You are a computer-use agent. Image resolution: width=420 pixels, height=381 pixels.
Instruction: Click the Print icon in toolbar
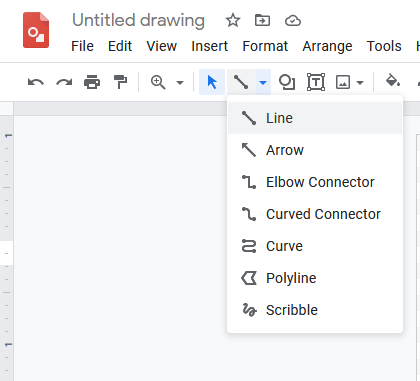coord(92,82)
